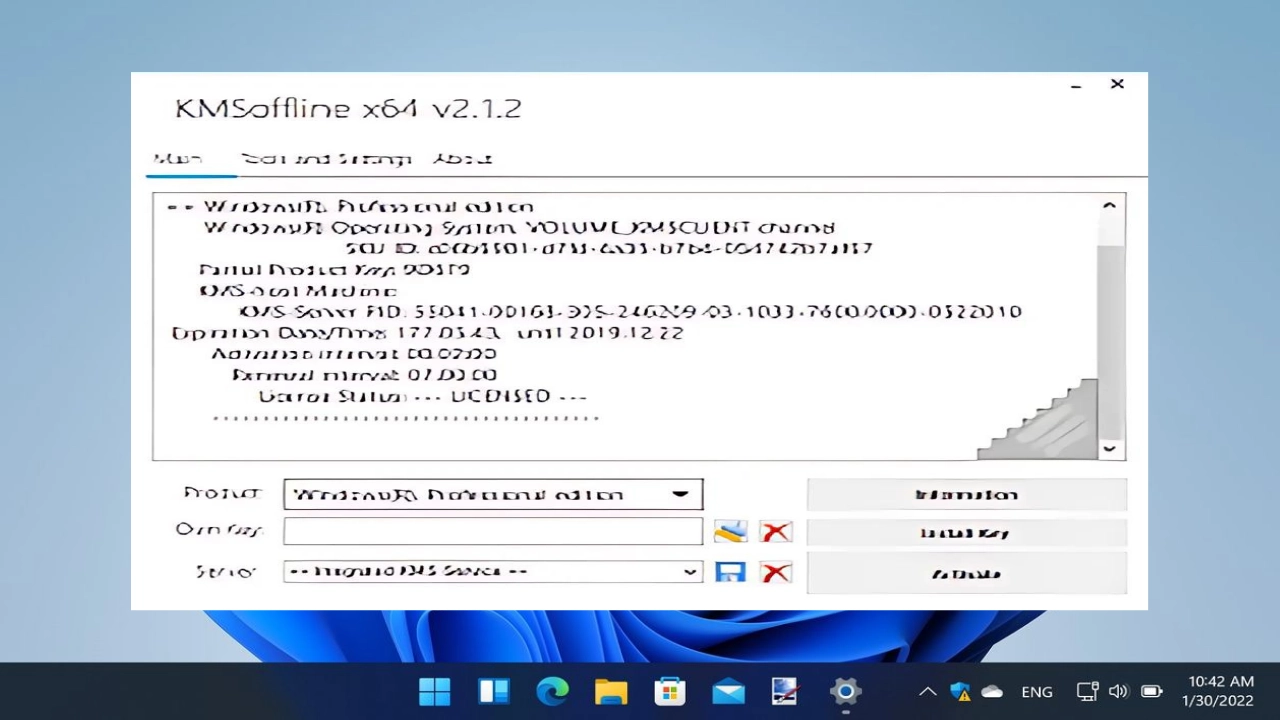This screenshot has height=720, width=1280.
Task: Click the Install Key button
Action: pyautogui.click(x=966, y=533)
